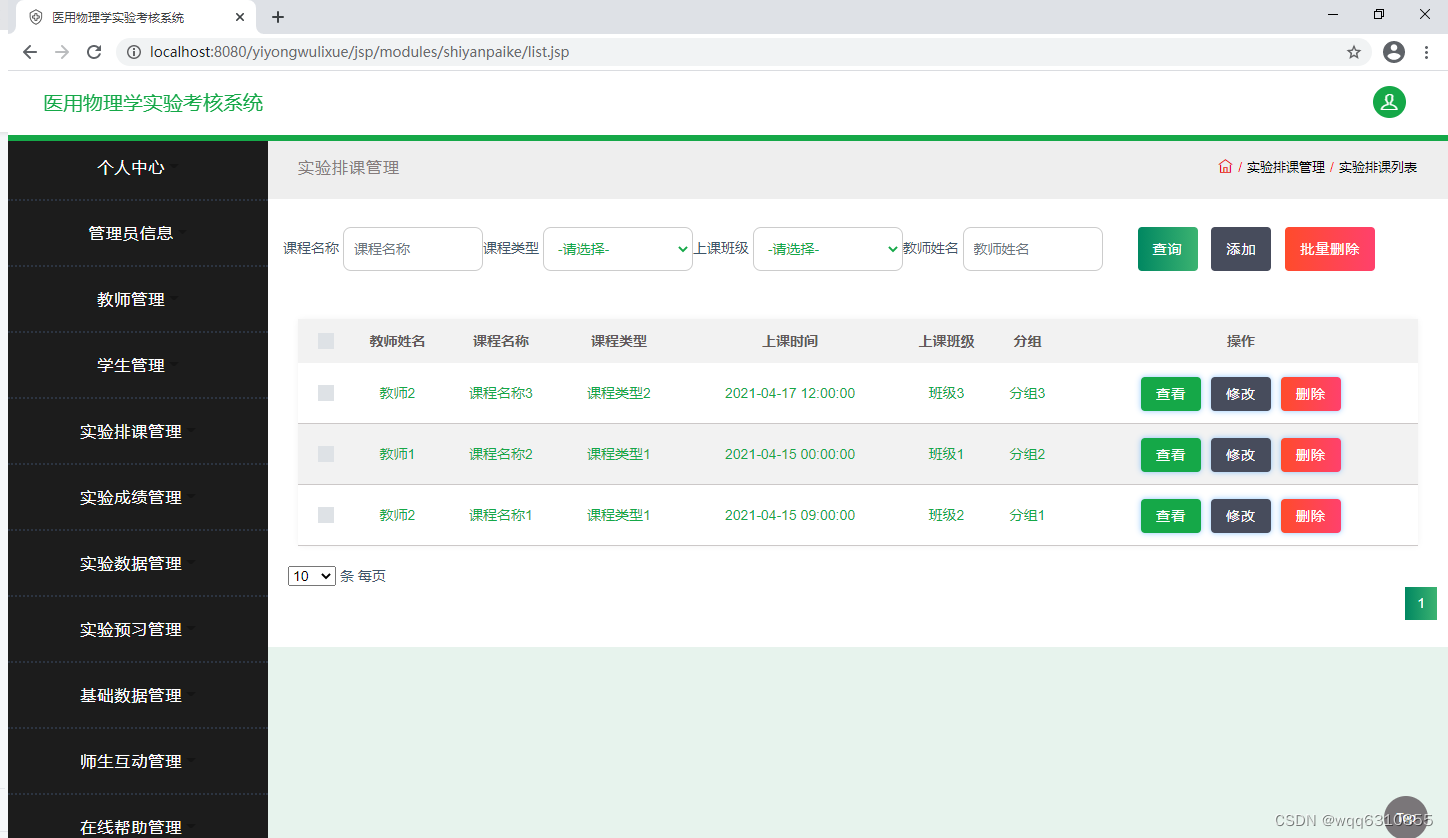Click the 班级3 table cell
Image resolution: width=1448 pixels, height=838 pixels.
pyautogui.click(x=946, y=393)
